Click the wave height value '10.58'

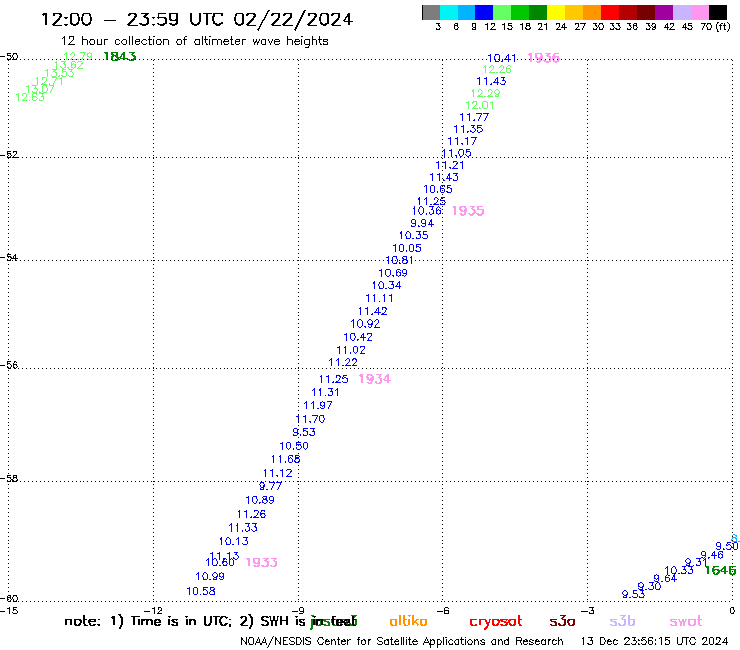pos(201,591)
